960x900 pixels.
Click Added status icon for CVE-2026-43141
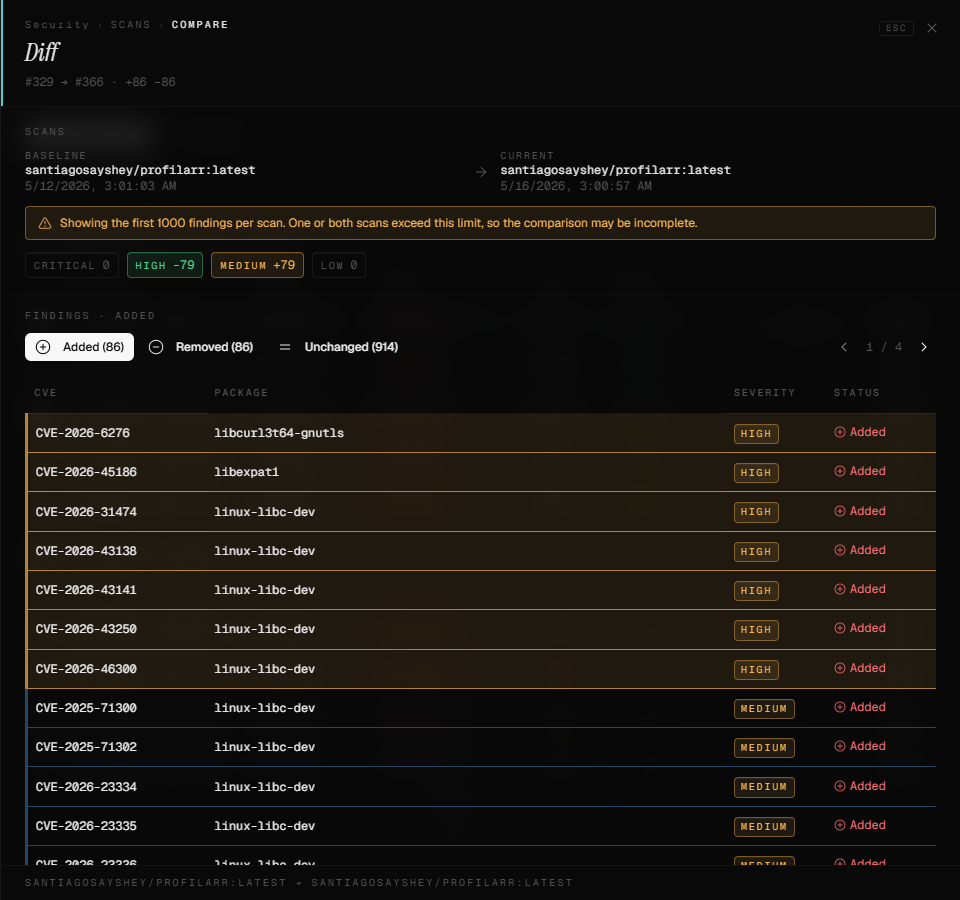point(840,590)
